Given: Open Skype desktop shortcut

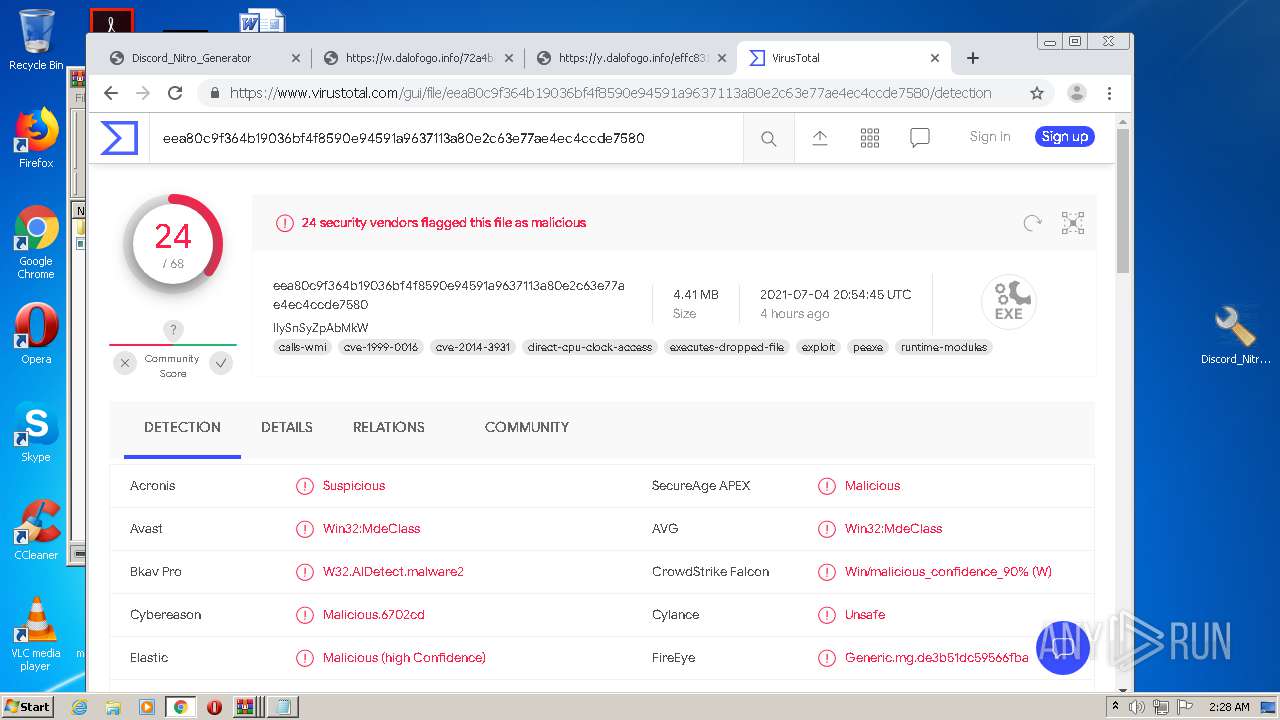Looking at the screenshot, I should tap(36, 432).
